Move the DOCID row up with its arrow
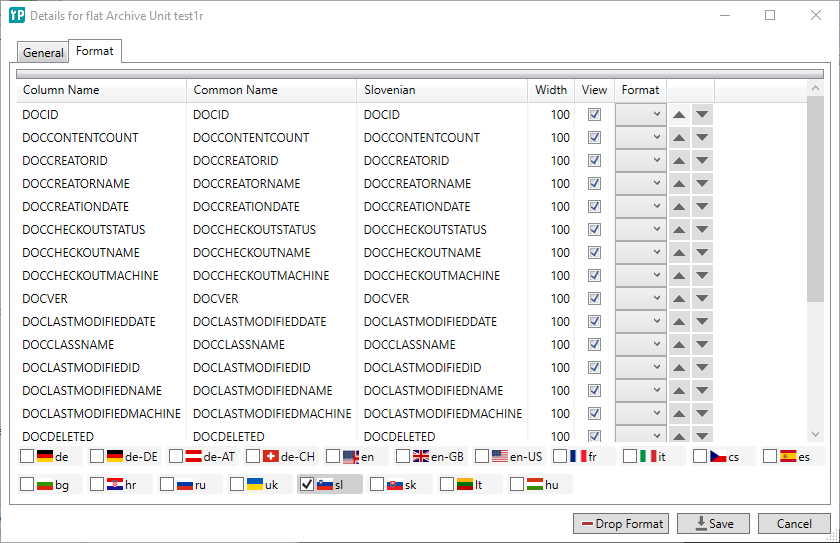Viewport: 840px width, 543px height. point(679,115)
